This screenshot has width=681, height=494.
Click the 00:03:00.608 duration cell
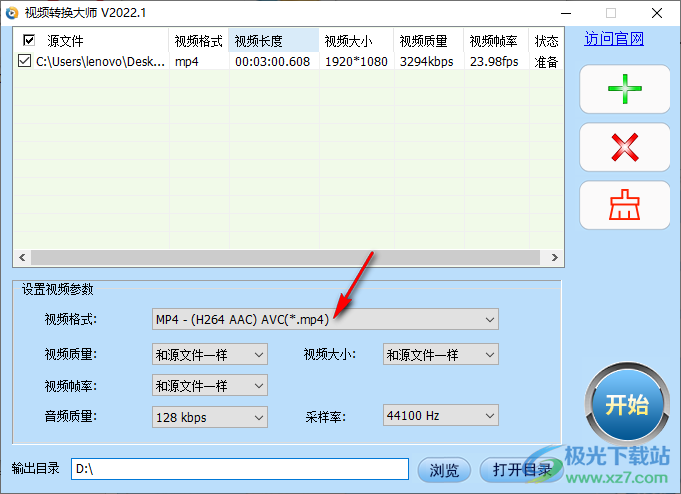[273, 61]
